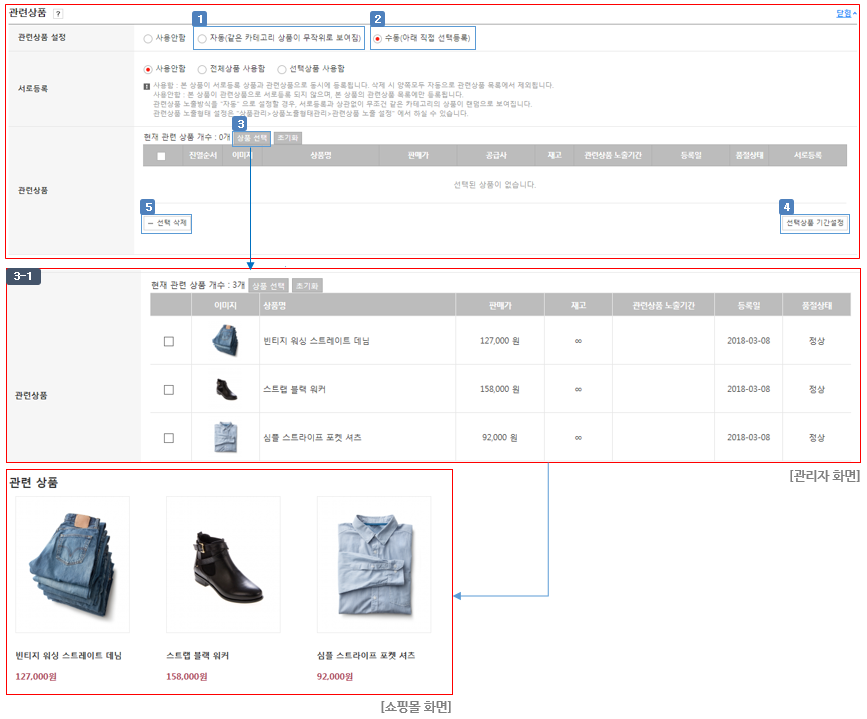Image resolution: width=867 pixels, height=719 pixels.
Task: Check the box for 심플 스트라이프 포켓 셔츠
Action: (x=169, y=438)
